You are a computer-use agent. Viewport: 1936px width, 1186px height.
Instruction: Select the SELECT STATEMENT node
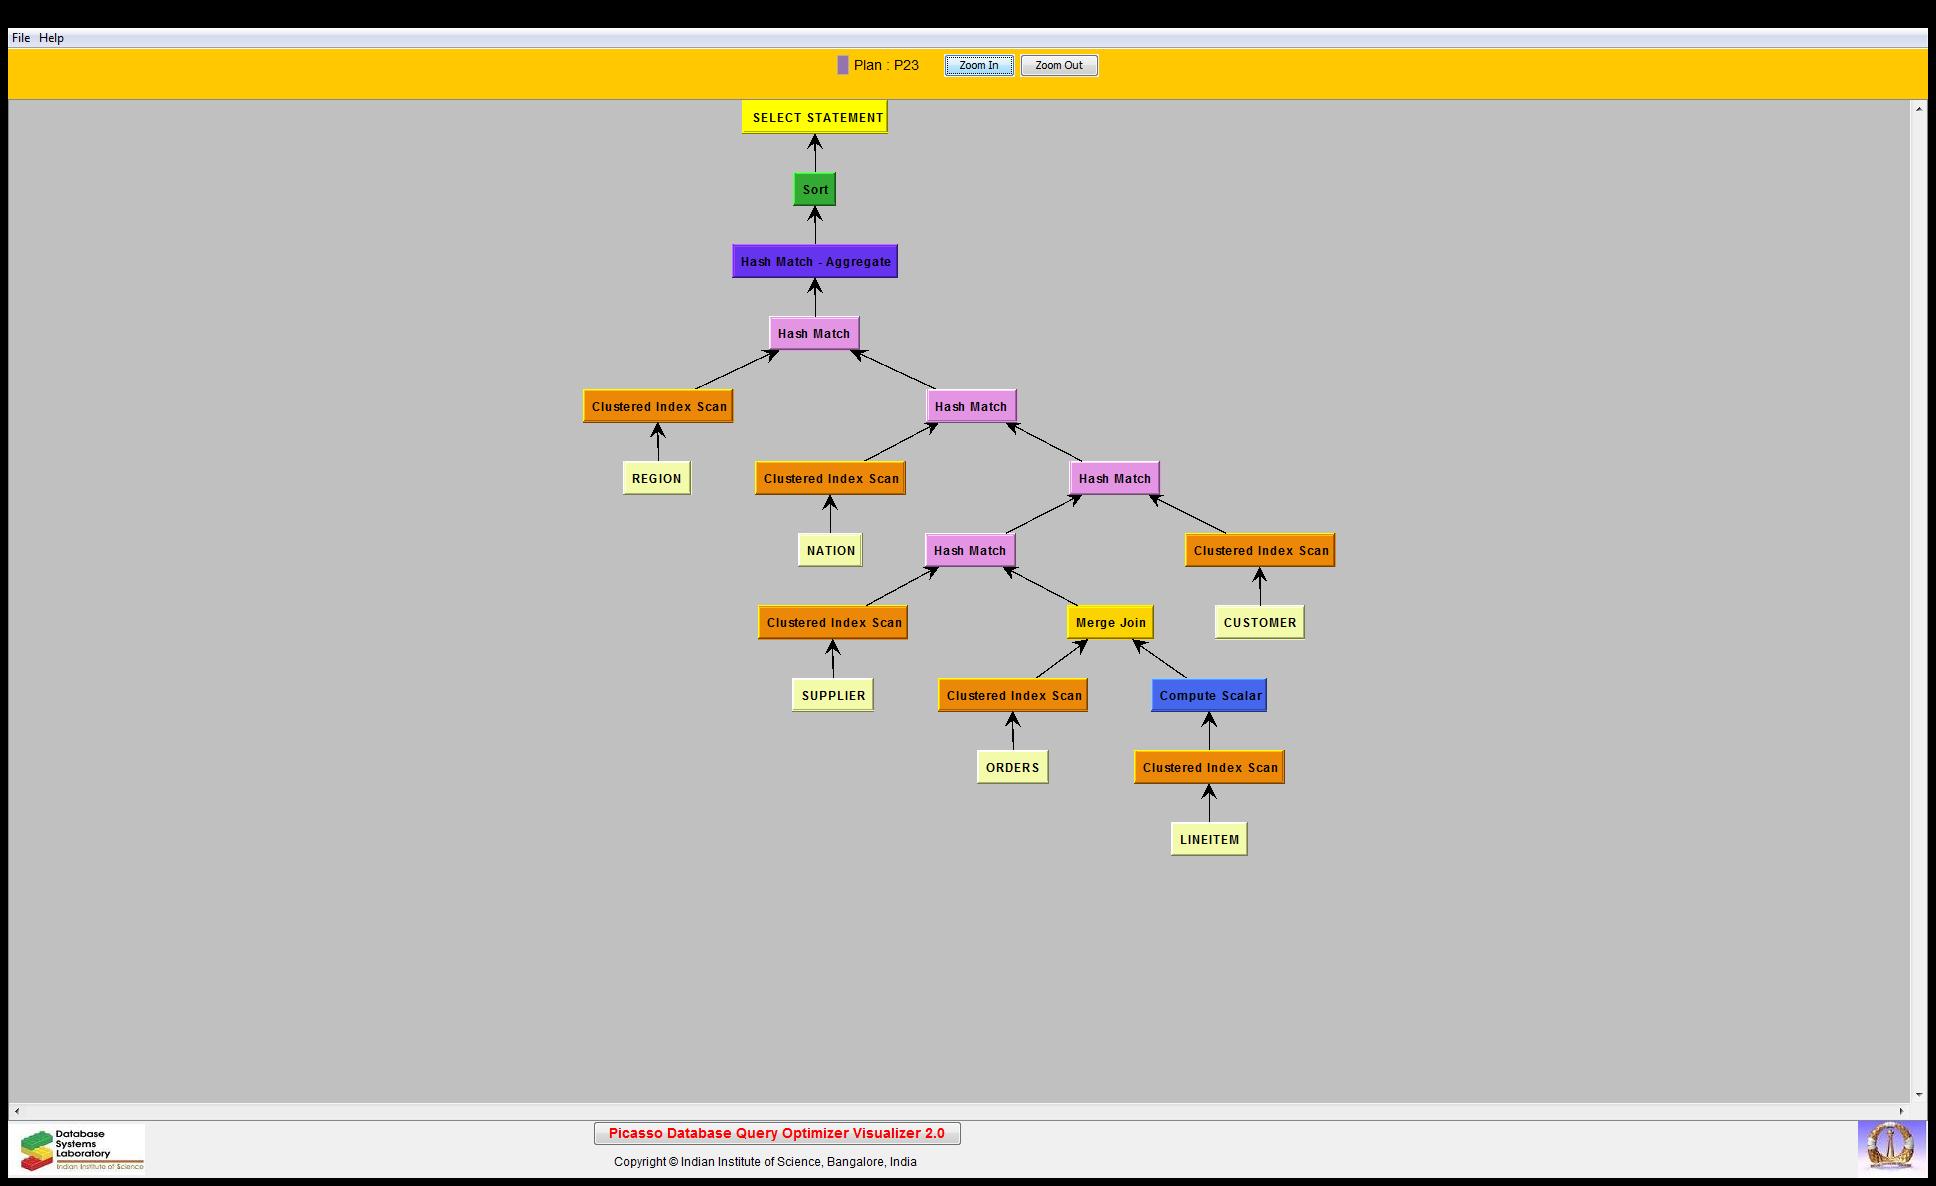pos(815,117)
